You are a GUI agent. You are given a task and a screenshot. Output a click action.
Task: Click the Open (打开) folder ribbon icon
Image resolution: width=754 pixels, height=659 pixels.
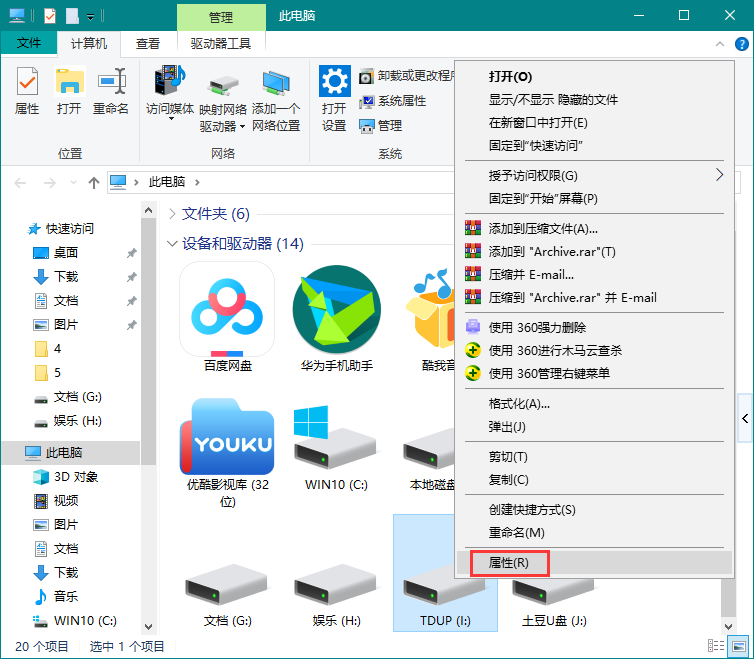tap(70, 91)
